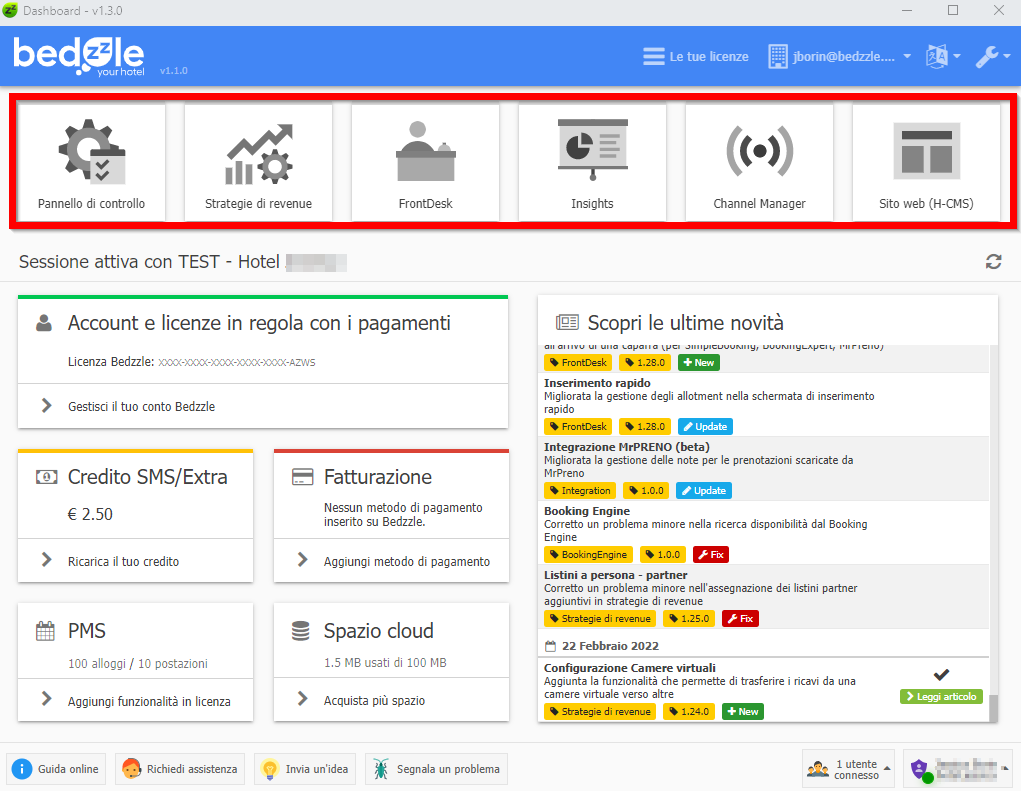Click Richiedi assistenza button
The image size is (1021, 791).
pyautogui.click(x=180, y=769)
